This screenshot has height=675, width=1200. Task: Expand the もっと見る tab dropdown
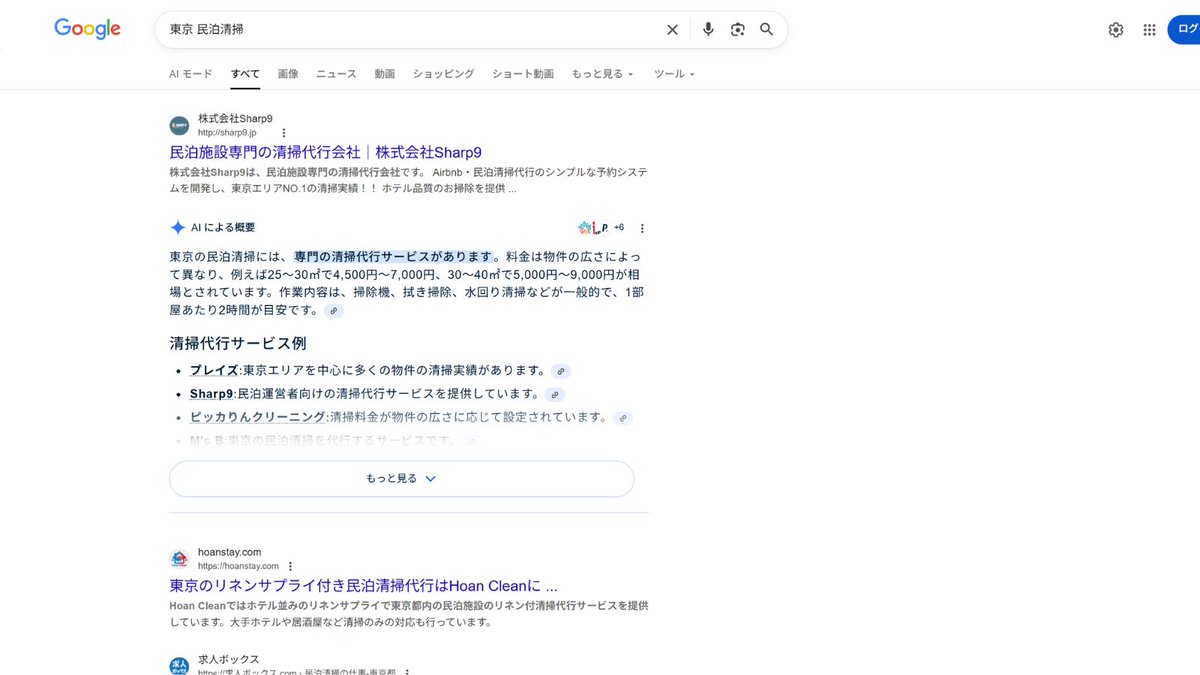tap(602, 74)
